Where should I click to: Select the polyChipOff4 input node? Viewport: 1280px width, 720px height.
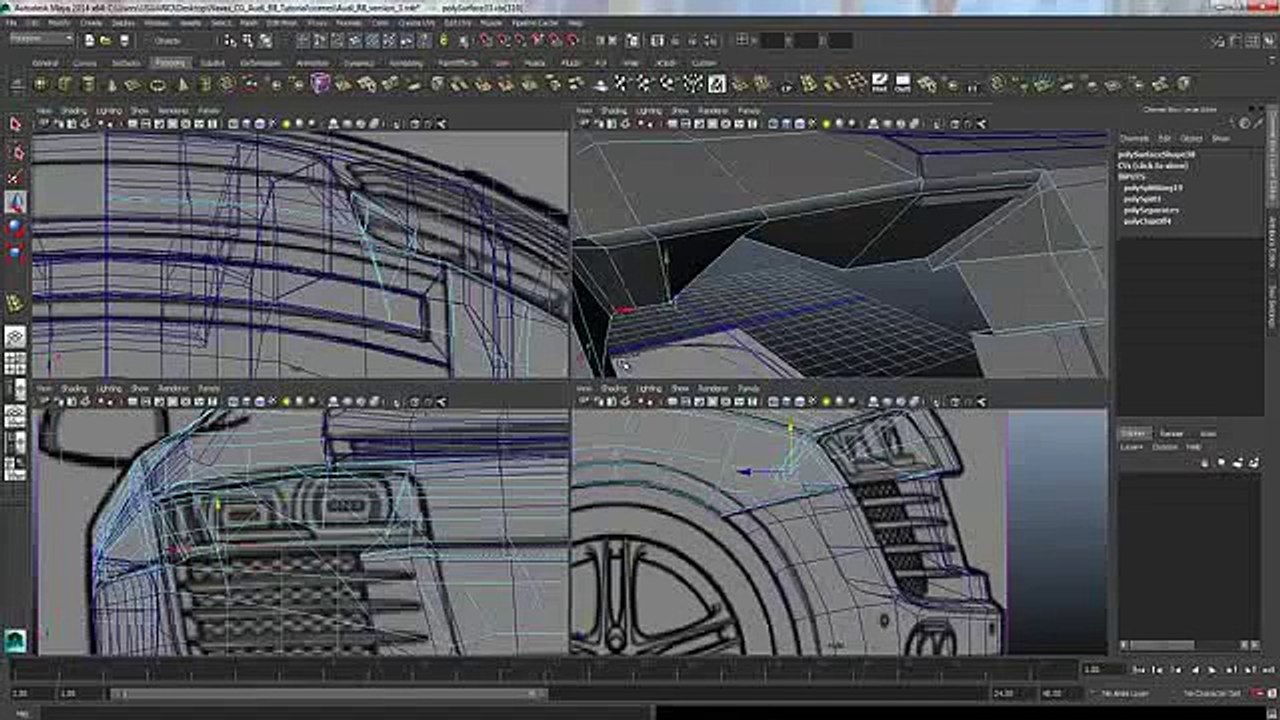click(1147, 221)
